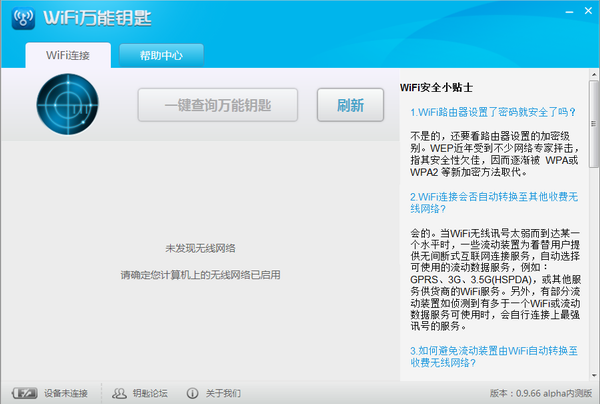This screenshot has width=600, height=404.
Task: Minimize the WiFi万能钥匙 window
Action: 569,12
